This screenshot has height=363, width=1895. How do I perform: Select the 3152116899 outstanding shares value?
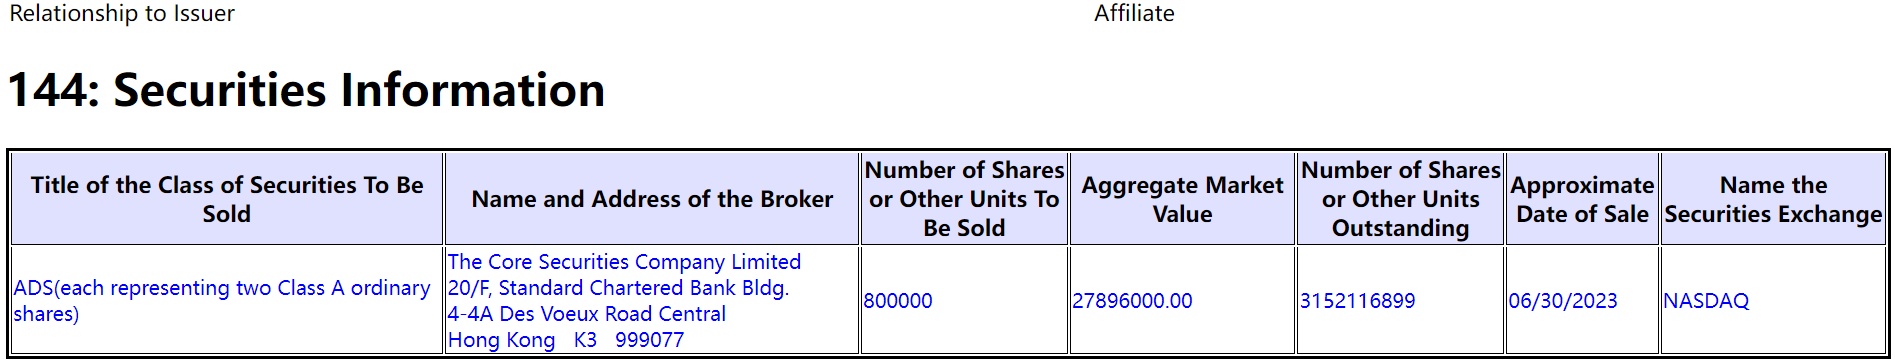[x=1357, y=301]
